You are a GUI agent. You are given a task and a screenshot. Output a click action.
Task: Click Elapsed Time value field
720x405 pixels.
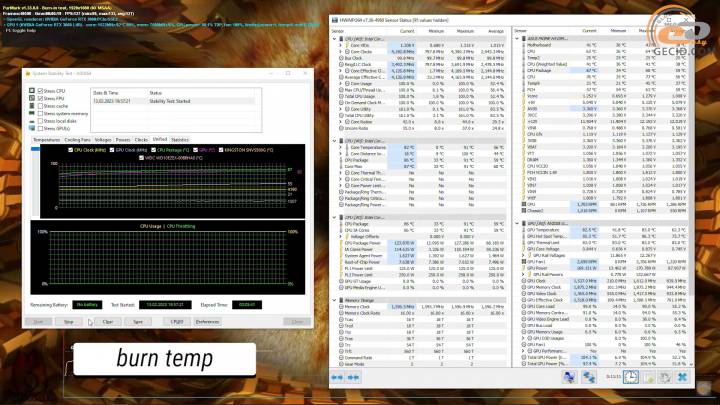(247, 304)
